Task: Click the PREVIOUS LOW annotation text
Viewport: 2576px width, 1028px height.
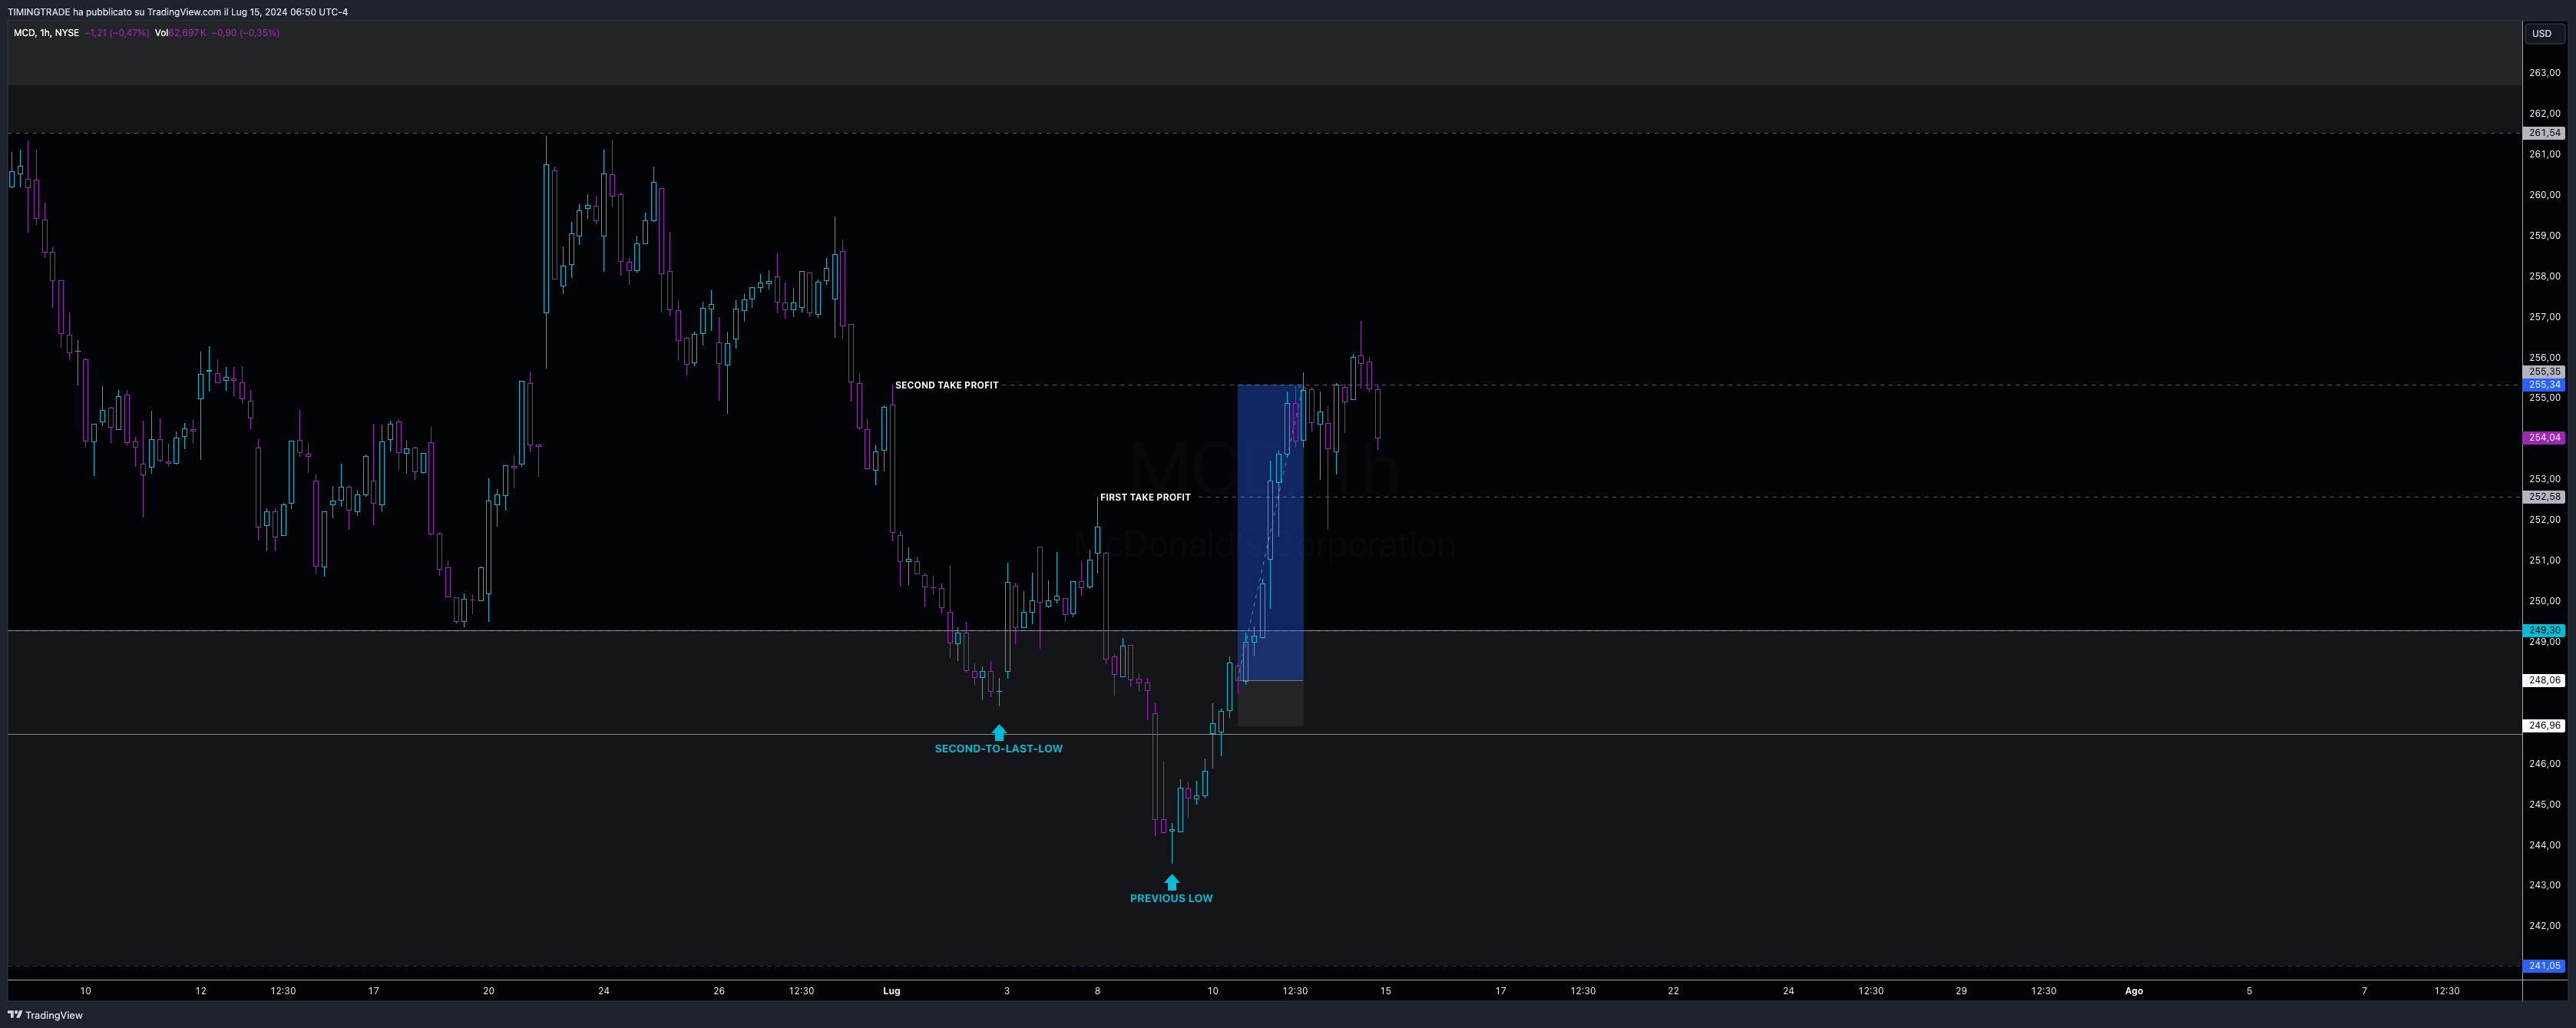Action: [1171, 898]
